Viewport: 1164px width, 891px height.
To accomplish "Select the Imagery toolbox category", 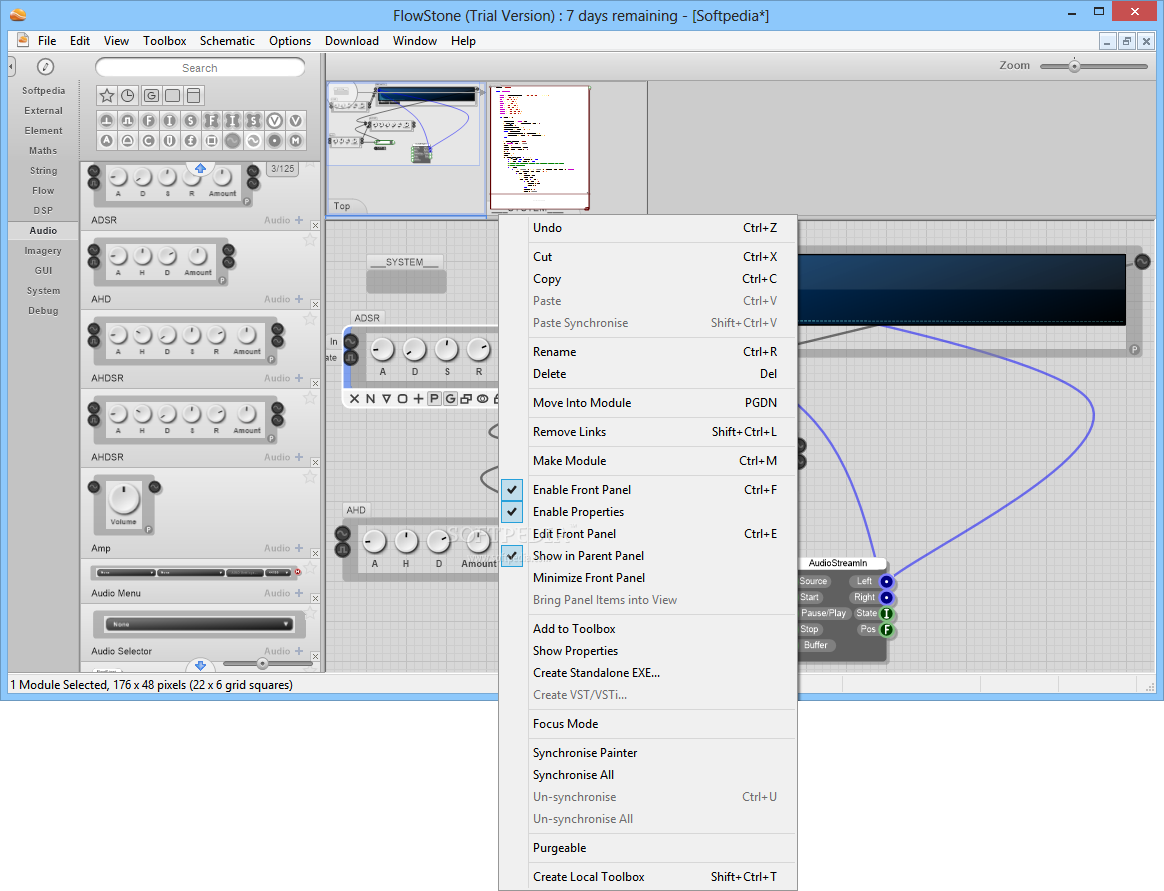I will [x=43, y=251].
